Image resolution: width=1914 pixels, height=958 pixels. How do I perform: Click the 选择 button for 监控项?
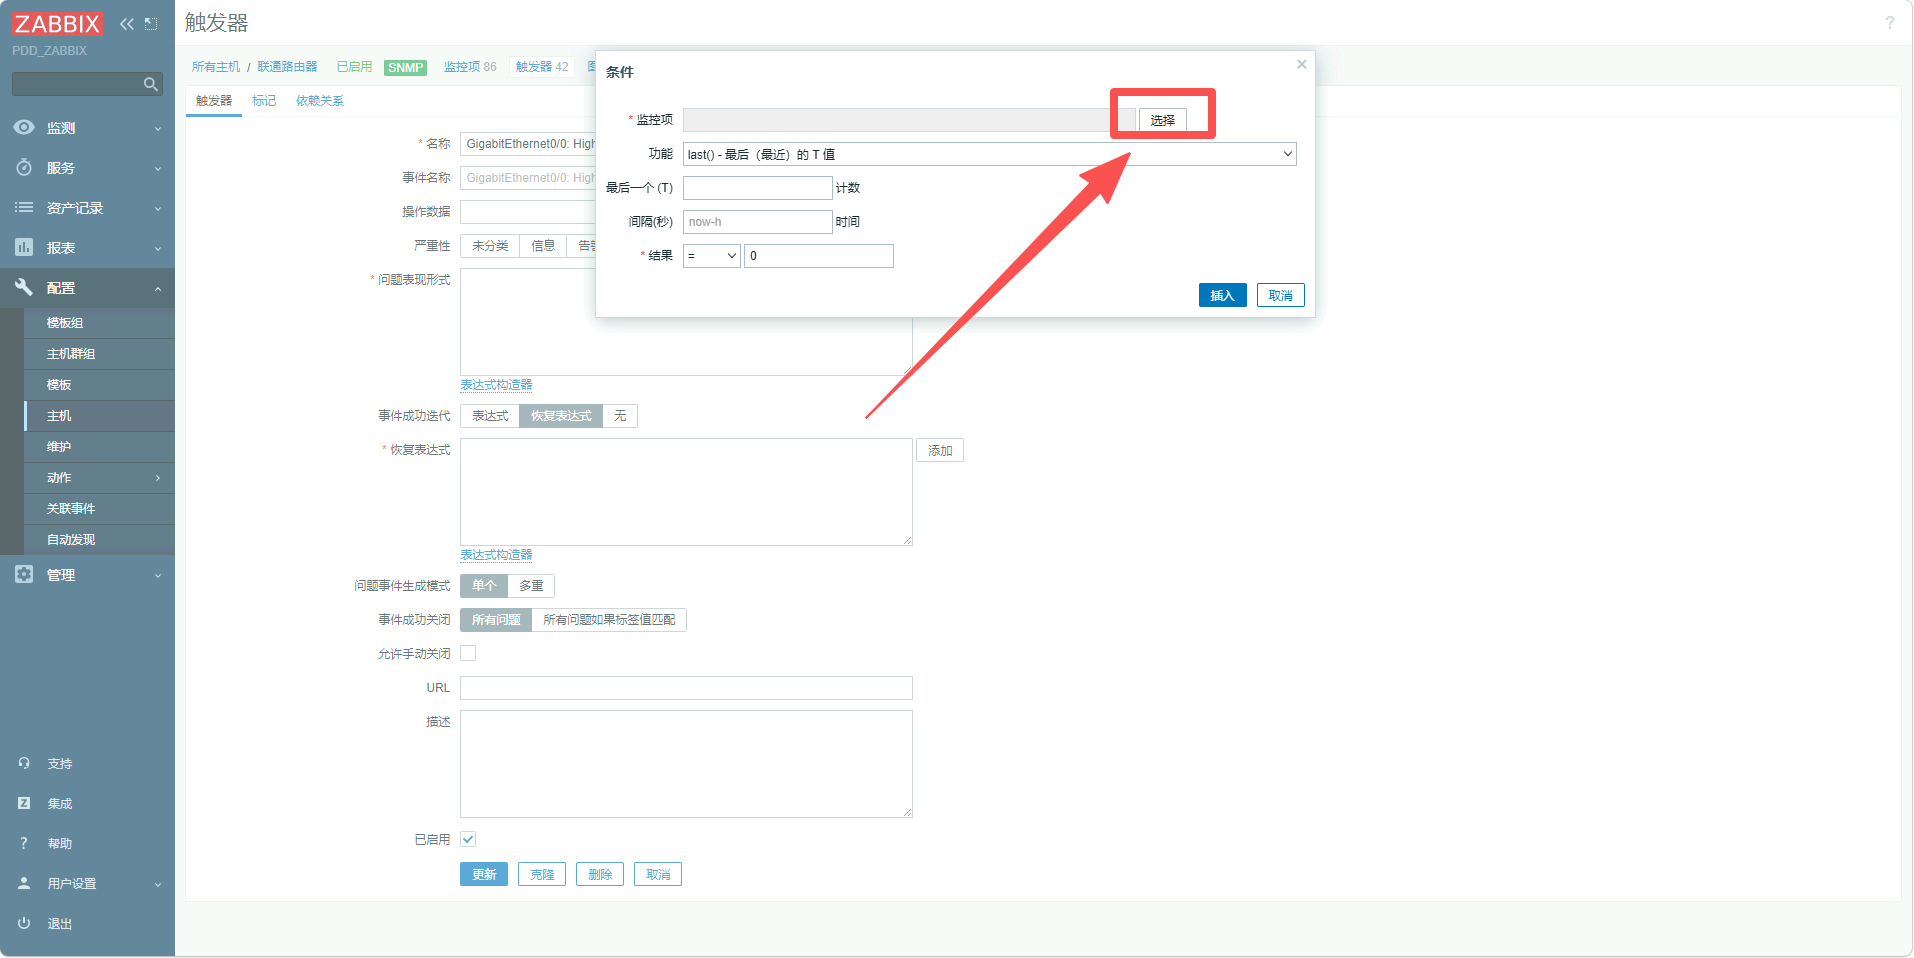(x=1162, y=120)
